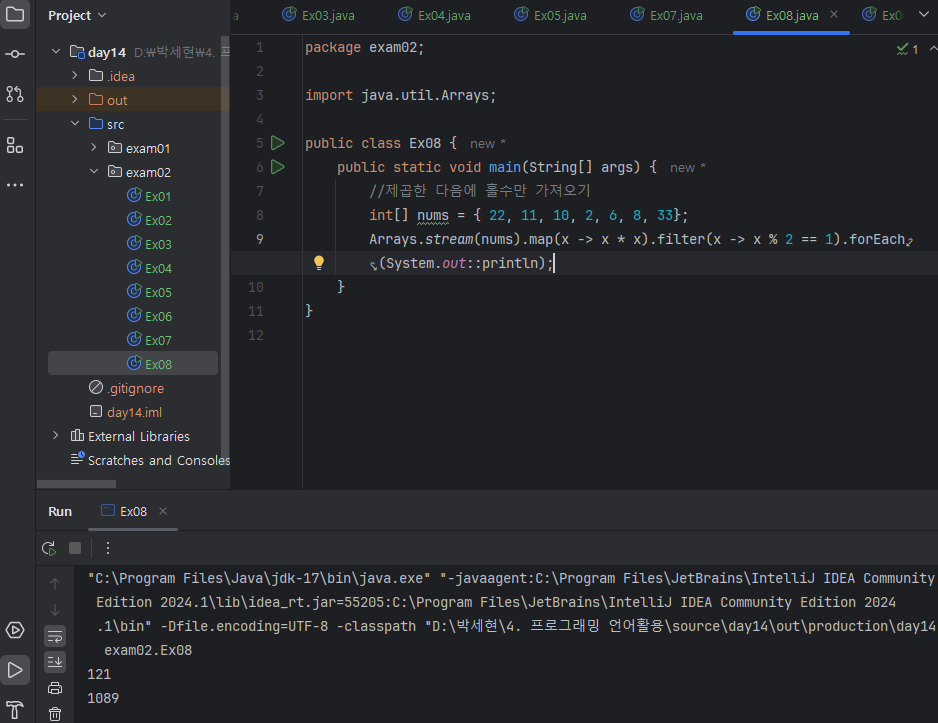
Task: Close the Ex08 run tab
Action: 163,511
